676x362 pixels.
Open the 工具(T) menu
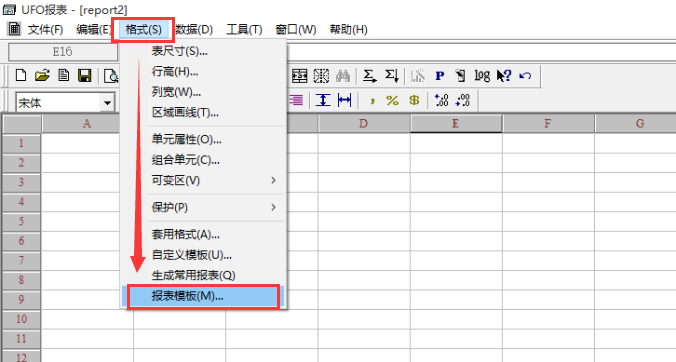pyautogui.click(x=244, y=29)
